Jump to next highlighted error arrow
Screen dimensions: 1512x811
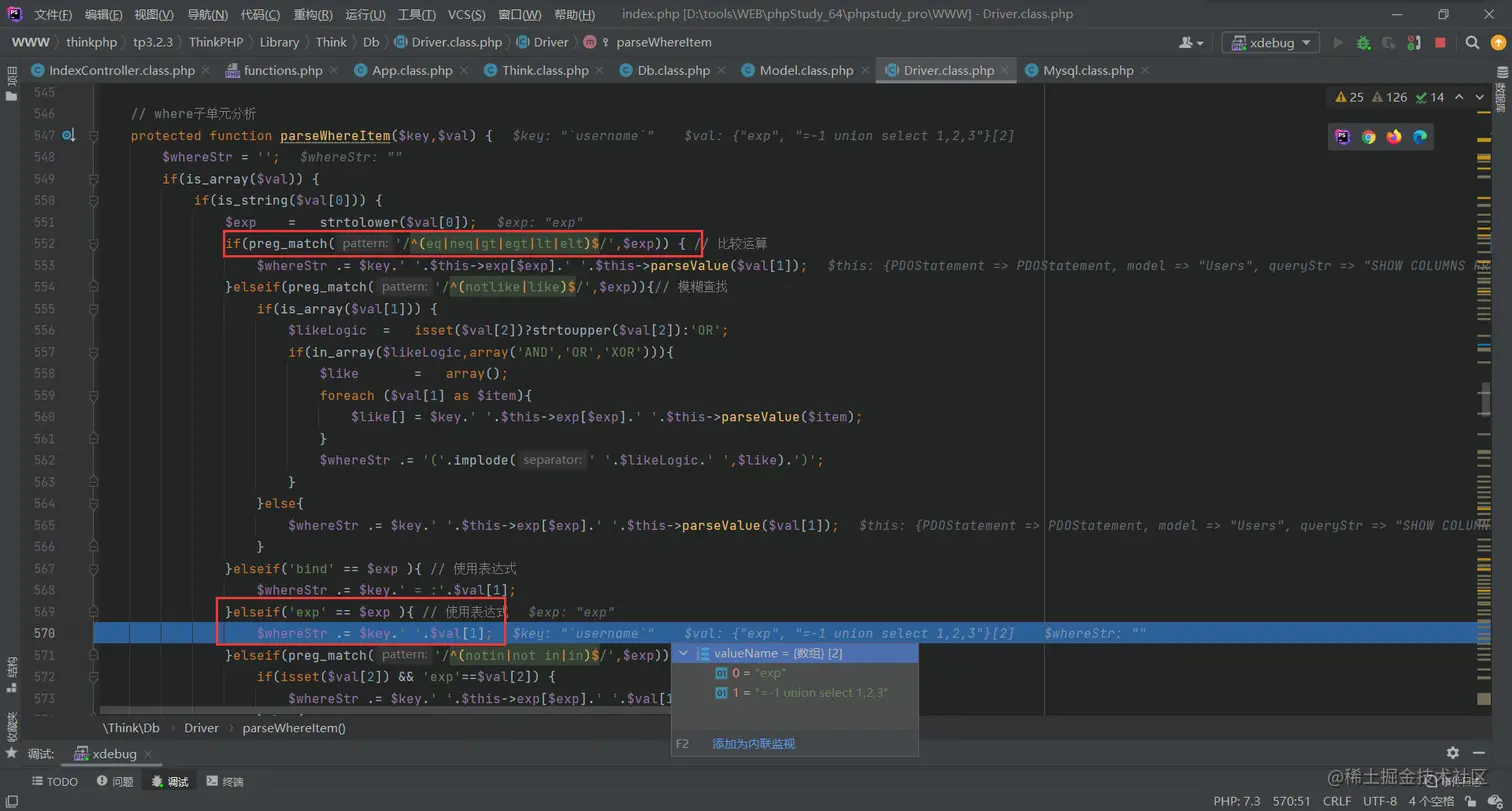click(1480, 97)
